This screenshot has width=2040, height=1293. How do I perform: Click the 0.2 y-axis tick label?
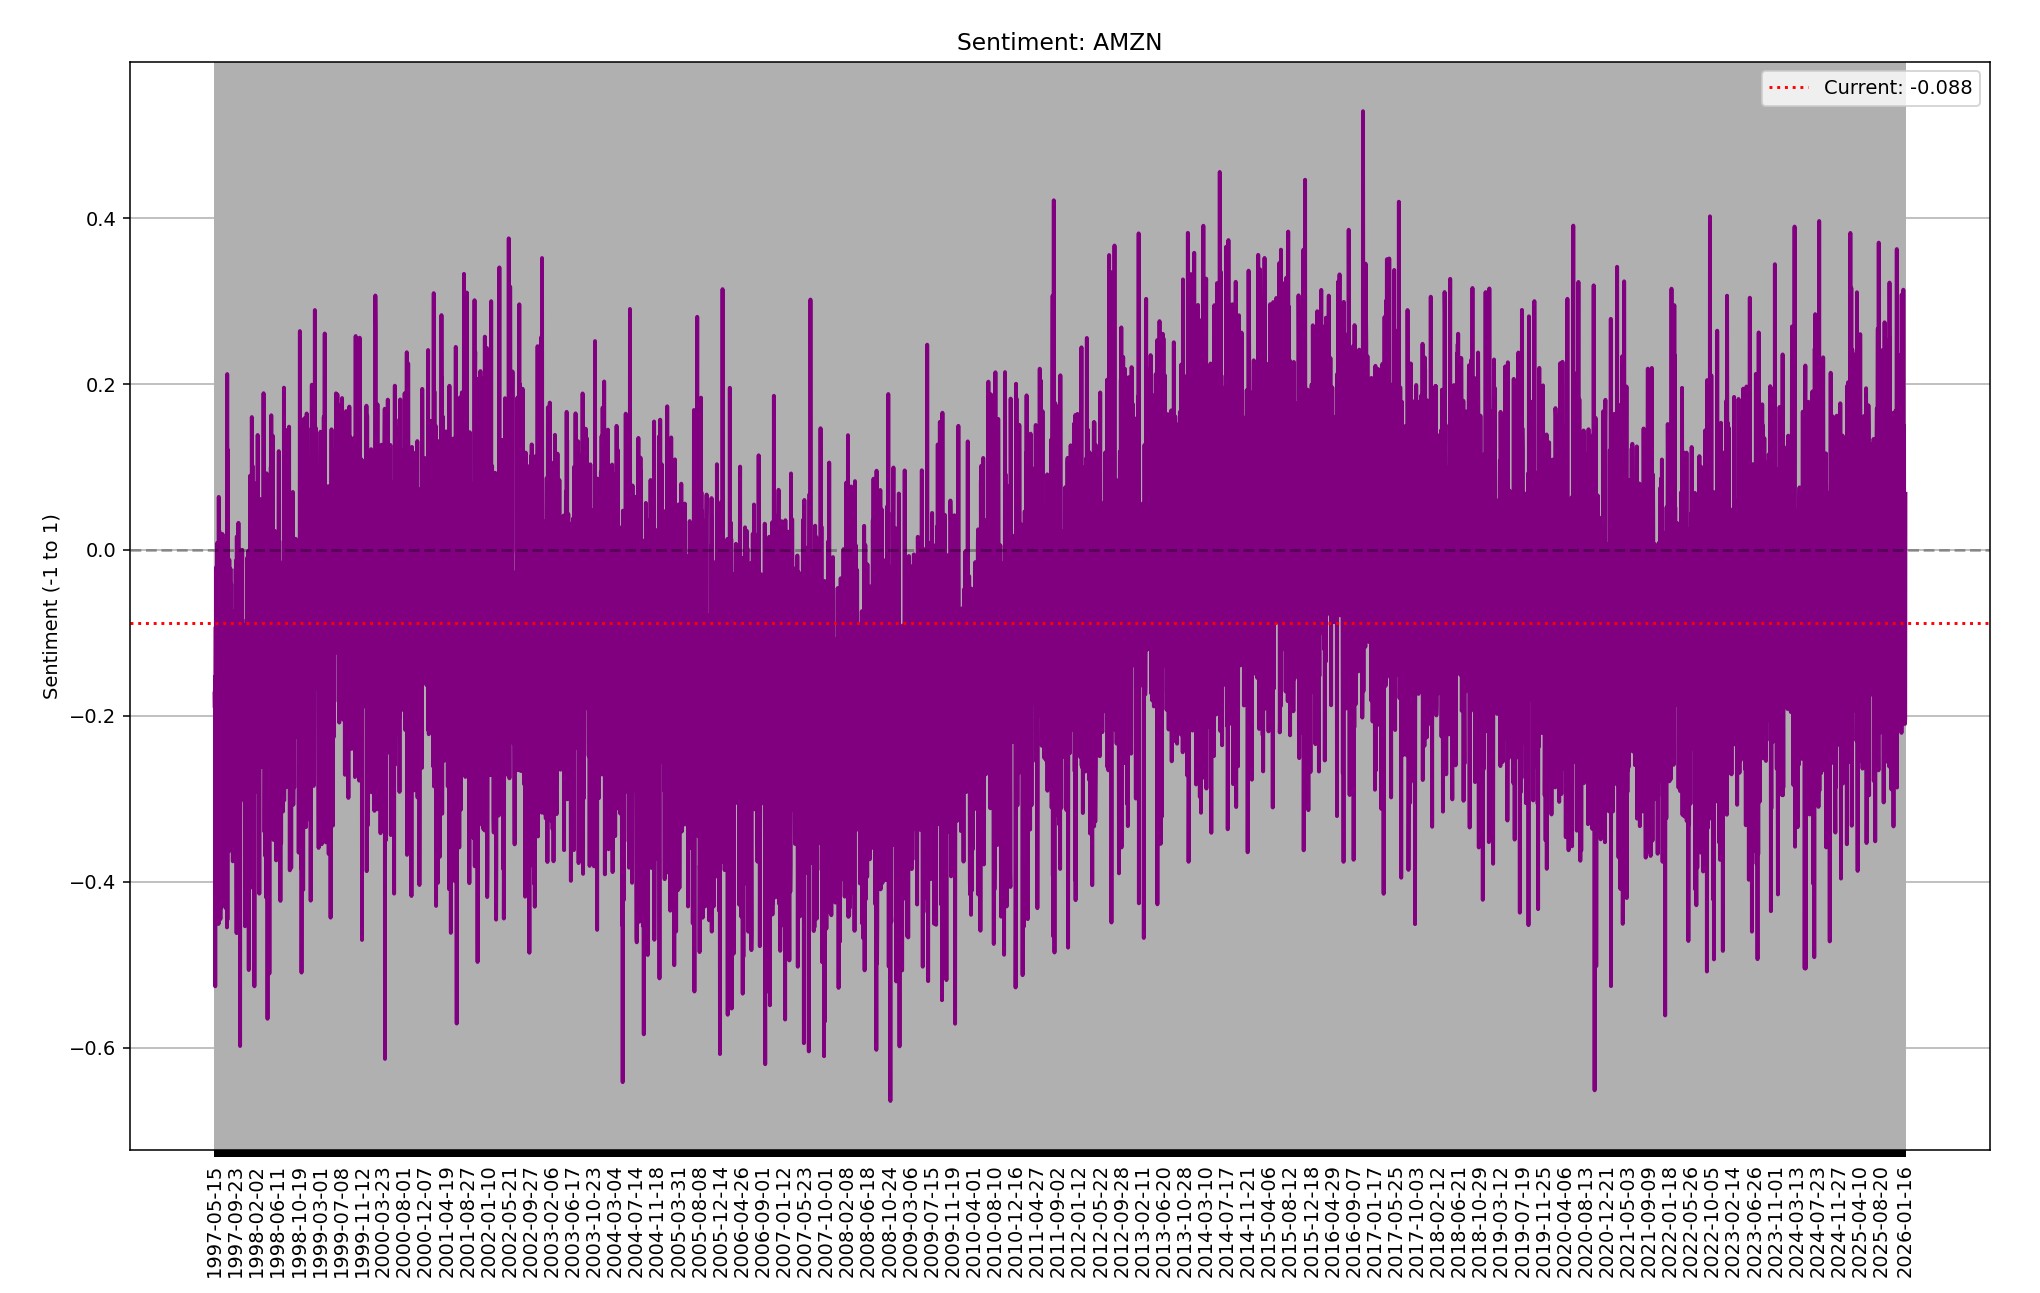coord(100,385)
